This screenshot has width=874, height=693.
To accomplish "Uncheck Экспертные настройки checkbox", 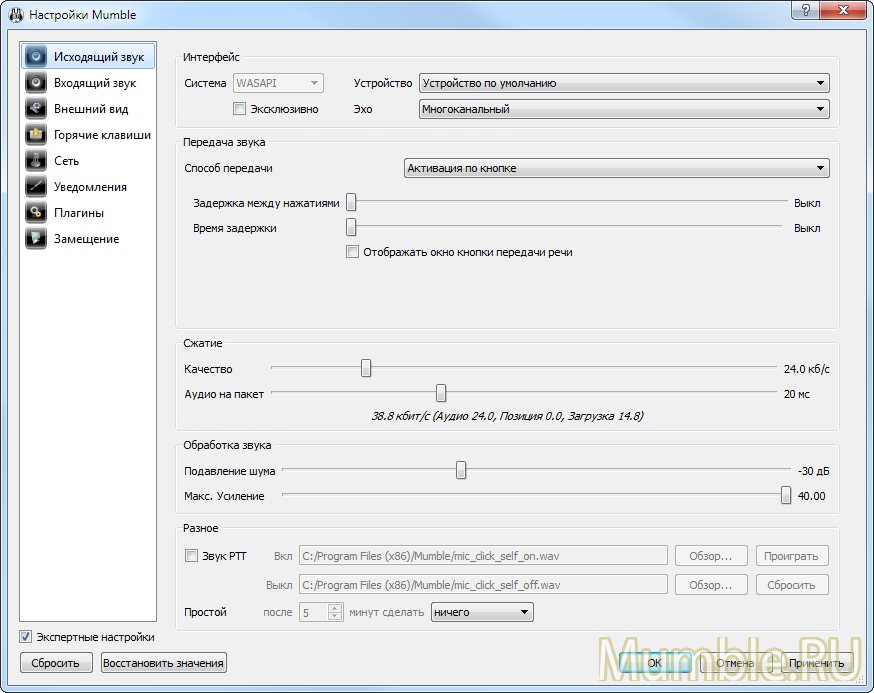I will pyautogui.click(x=25, y=637).
